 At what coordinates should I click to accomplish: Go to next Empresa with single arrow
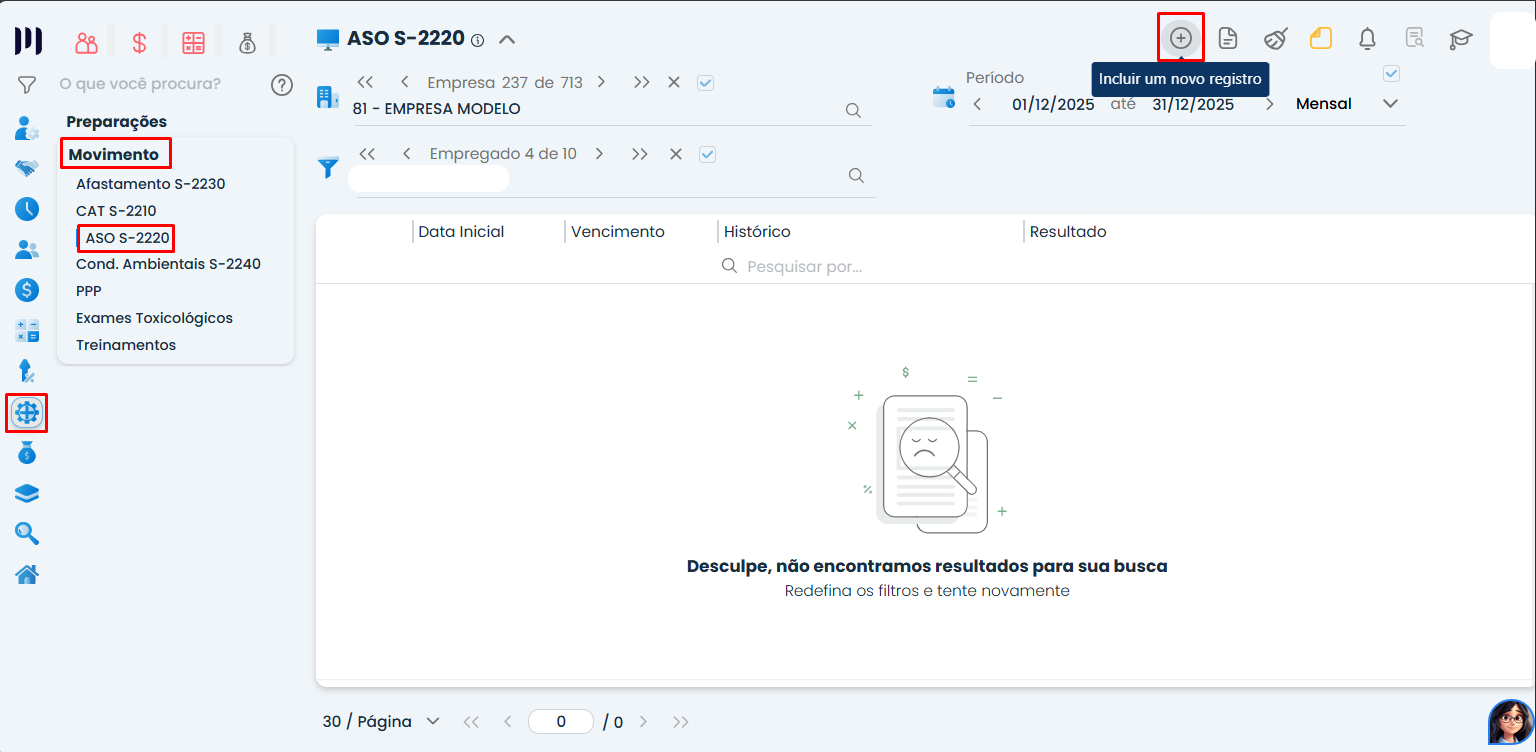click(603, 83)
